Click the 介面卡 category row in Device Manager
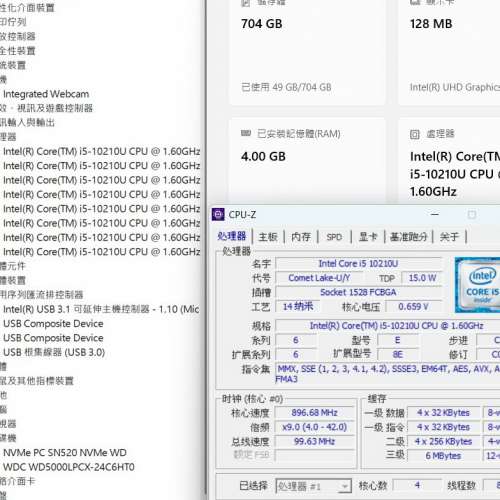This screenshot has width=500, height=500. 18,481
